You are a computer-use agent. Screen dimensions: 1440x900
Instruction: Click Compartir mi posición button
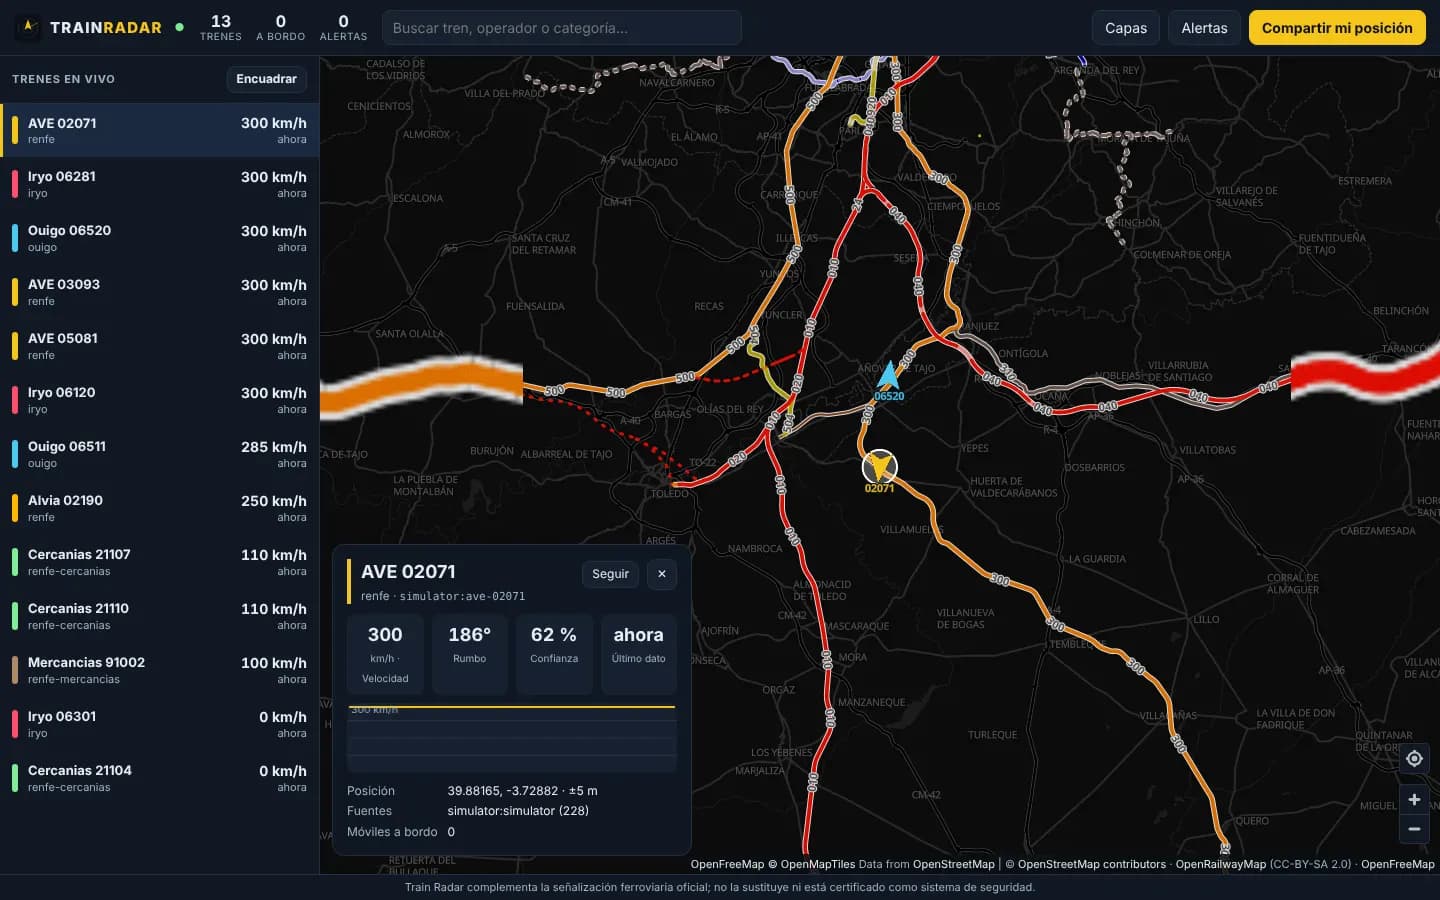click(x=1337, y=28)
